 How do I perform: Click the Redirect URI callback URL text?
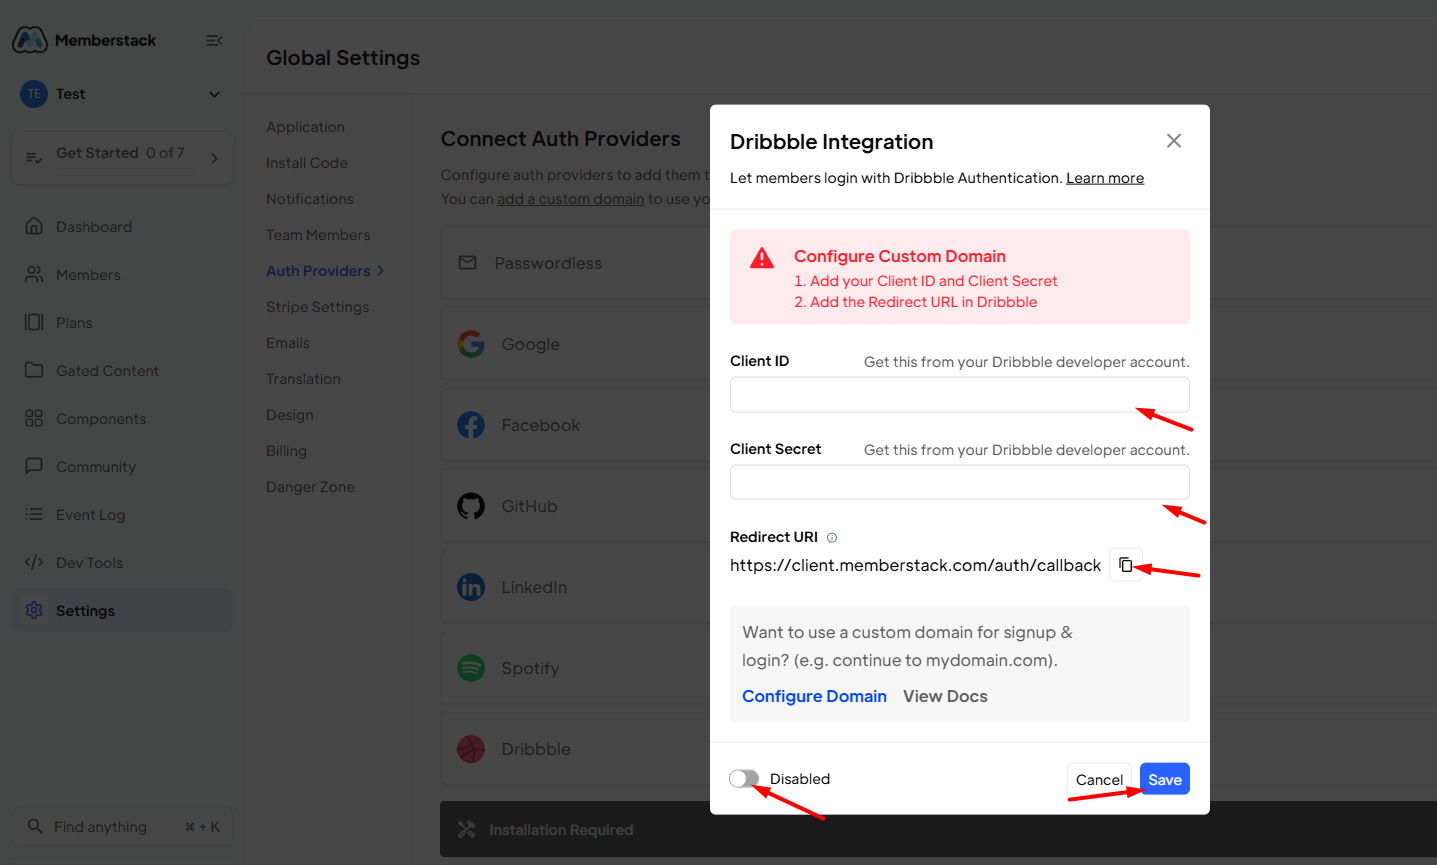915,565
